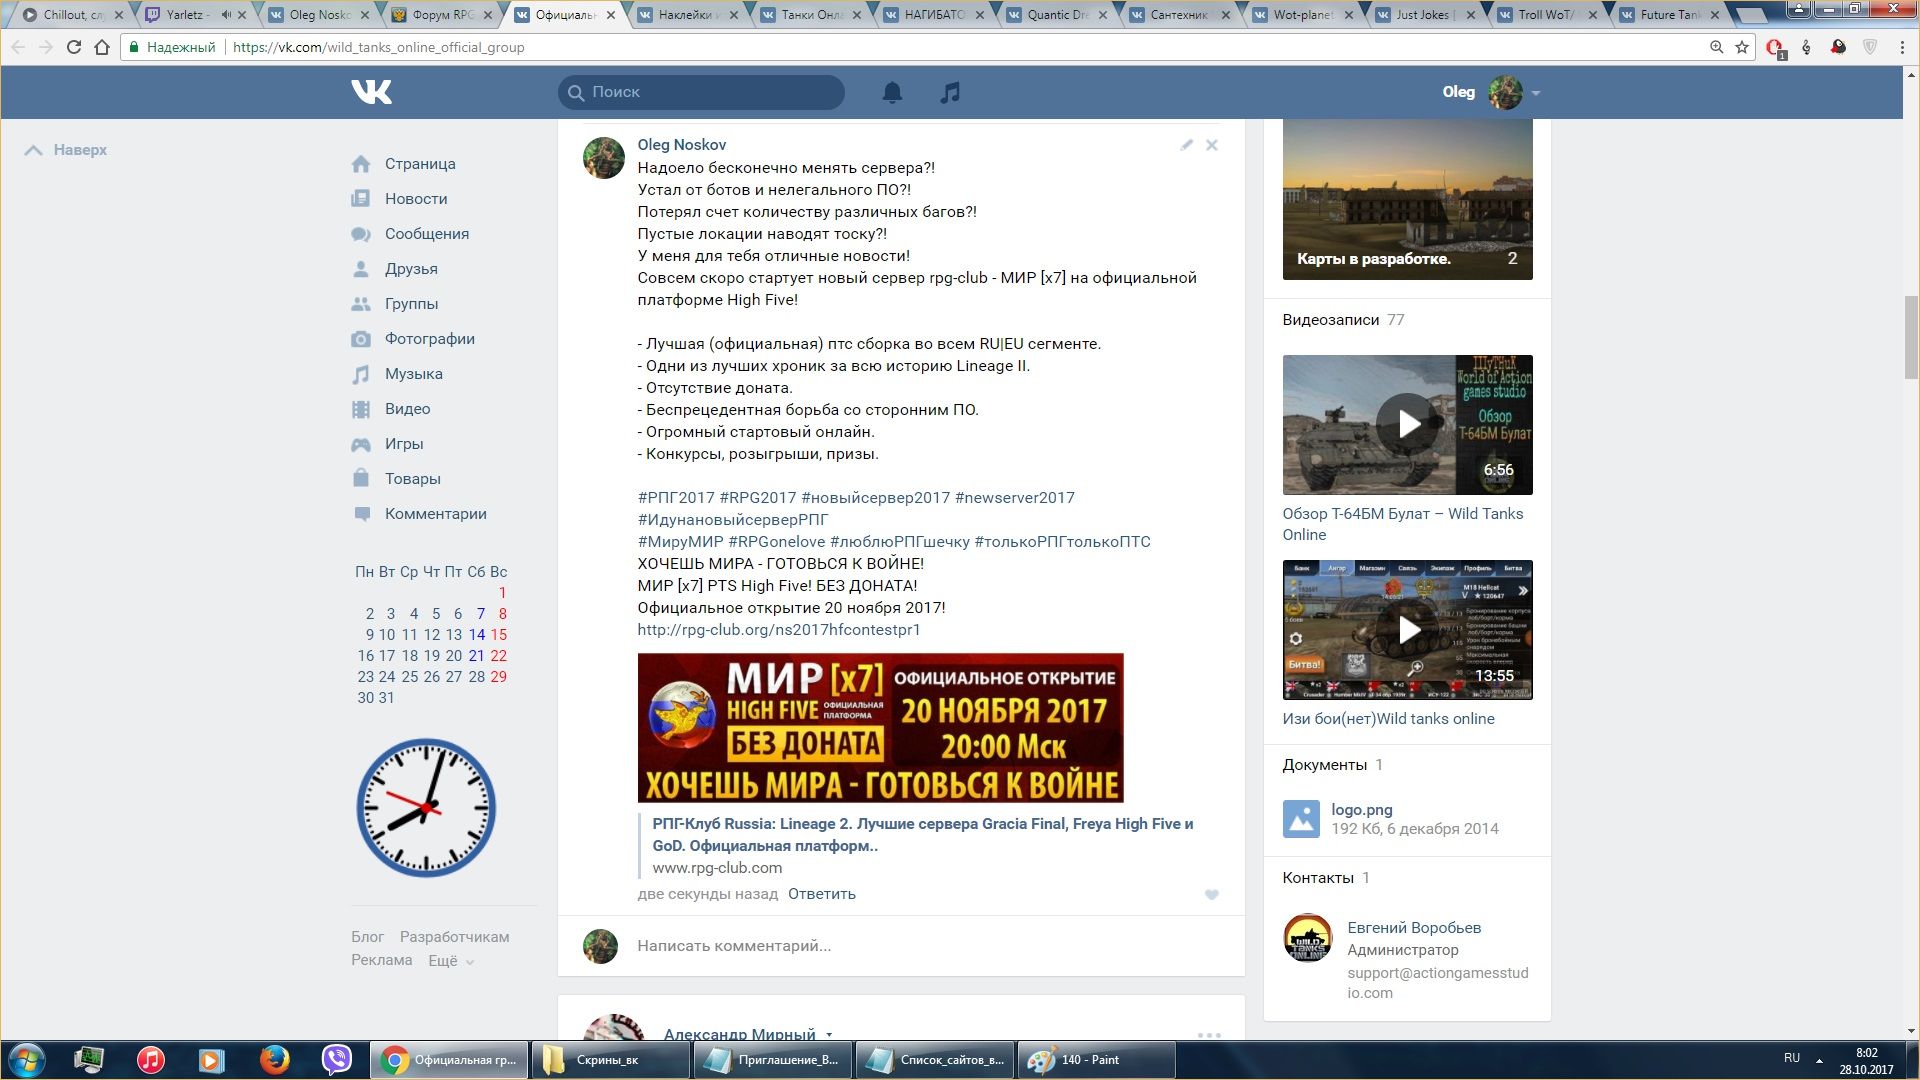1920x1080 pixels.
Task: Go to 'Сообщения' in left menu
Action: pyautogui.click(x=426, y=234)
